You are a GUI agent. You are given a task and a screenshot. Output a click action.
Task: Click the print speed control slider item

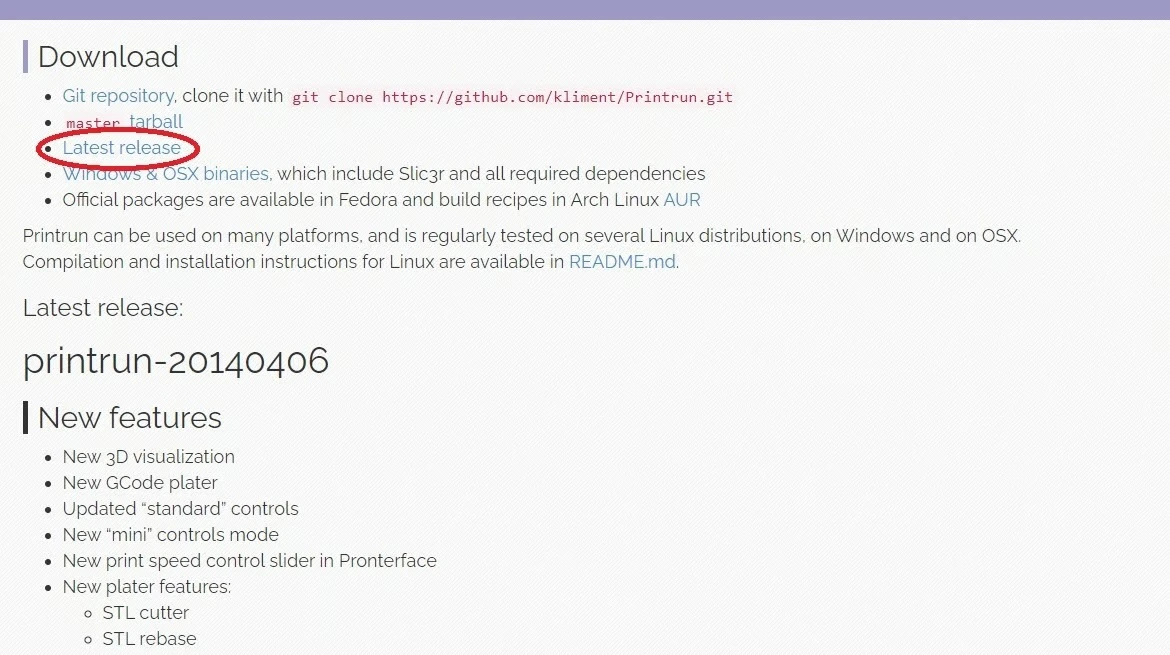(250, 561)
